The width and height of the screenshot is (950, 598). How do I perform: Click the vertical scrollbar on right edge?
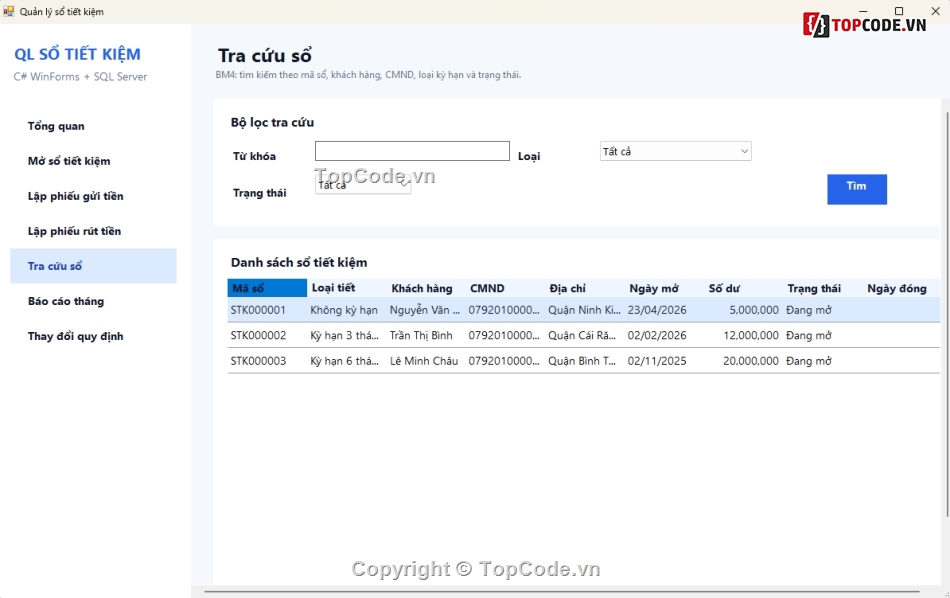[x=946, y=315]
